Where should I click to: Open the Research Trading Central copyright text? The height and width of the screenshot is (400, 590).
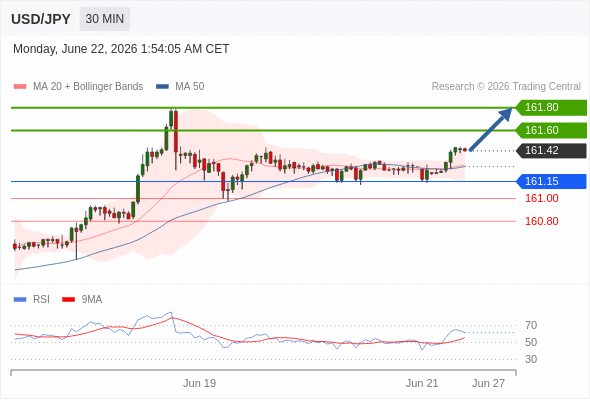[506, 87]
